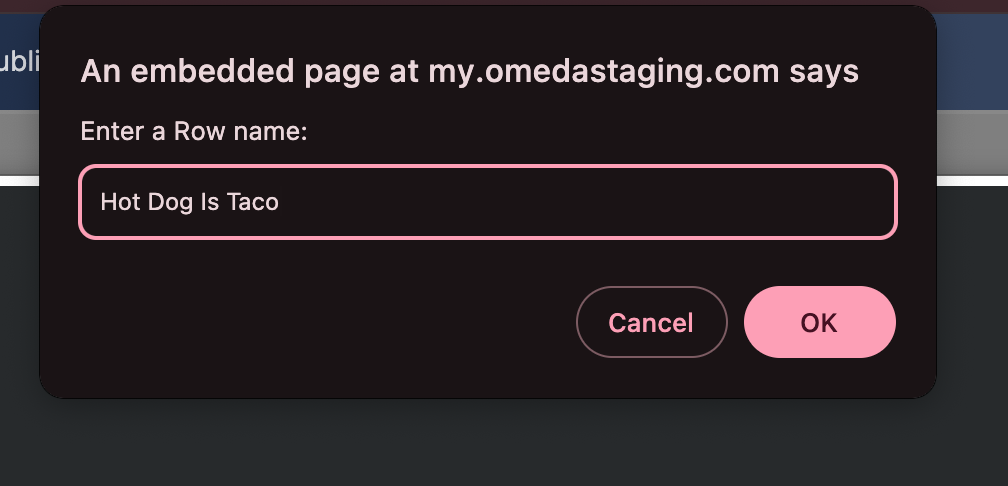1008x486 pixels.
Task: Click the word "Dog" in the text field
Action: point(163,202)
